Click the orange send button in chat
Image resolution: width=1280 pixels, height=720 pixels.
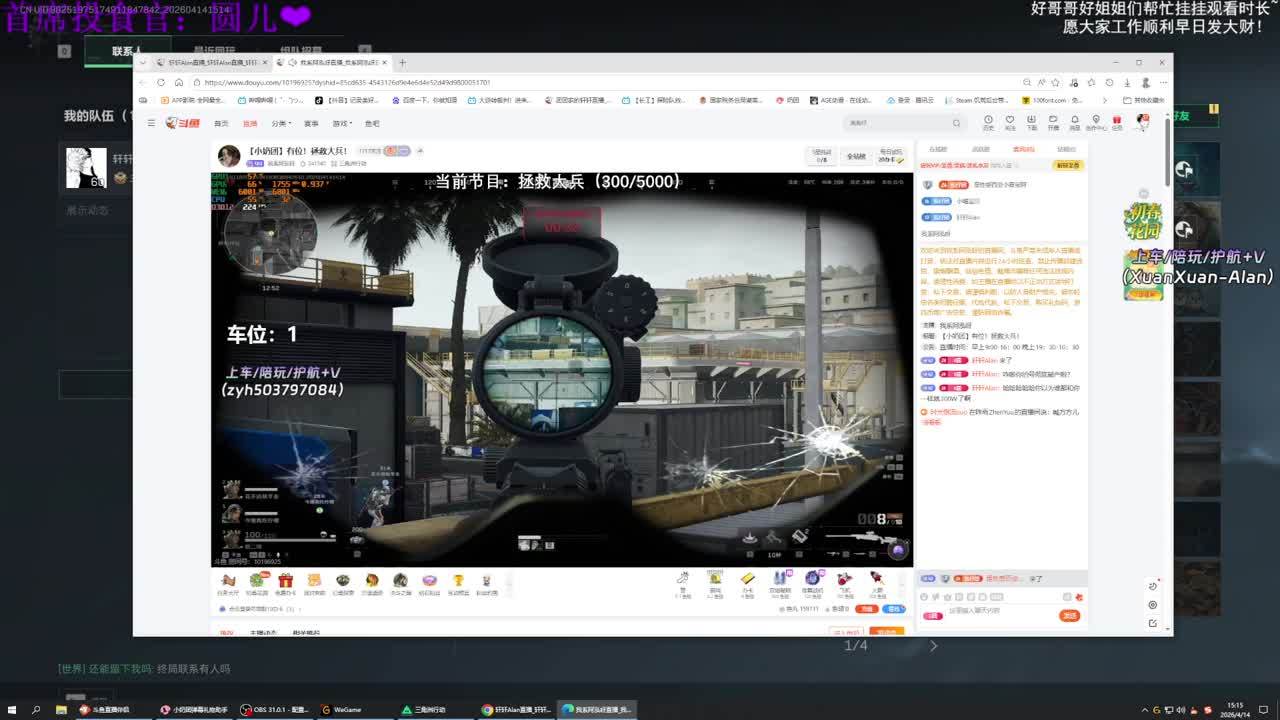click(1069, 616)
